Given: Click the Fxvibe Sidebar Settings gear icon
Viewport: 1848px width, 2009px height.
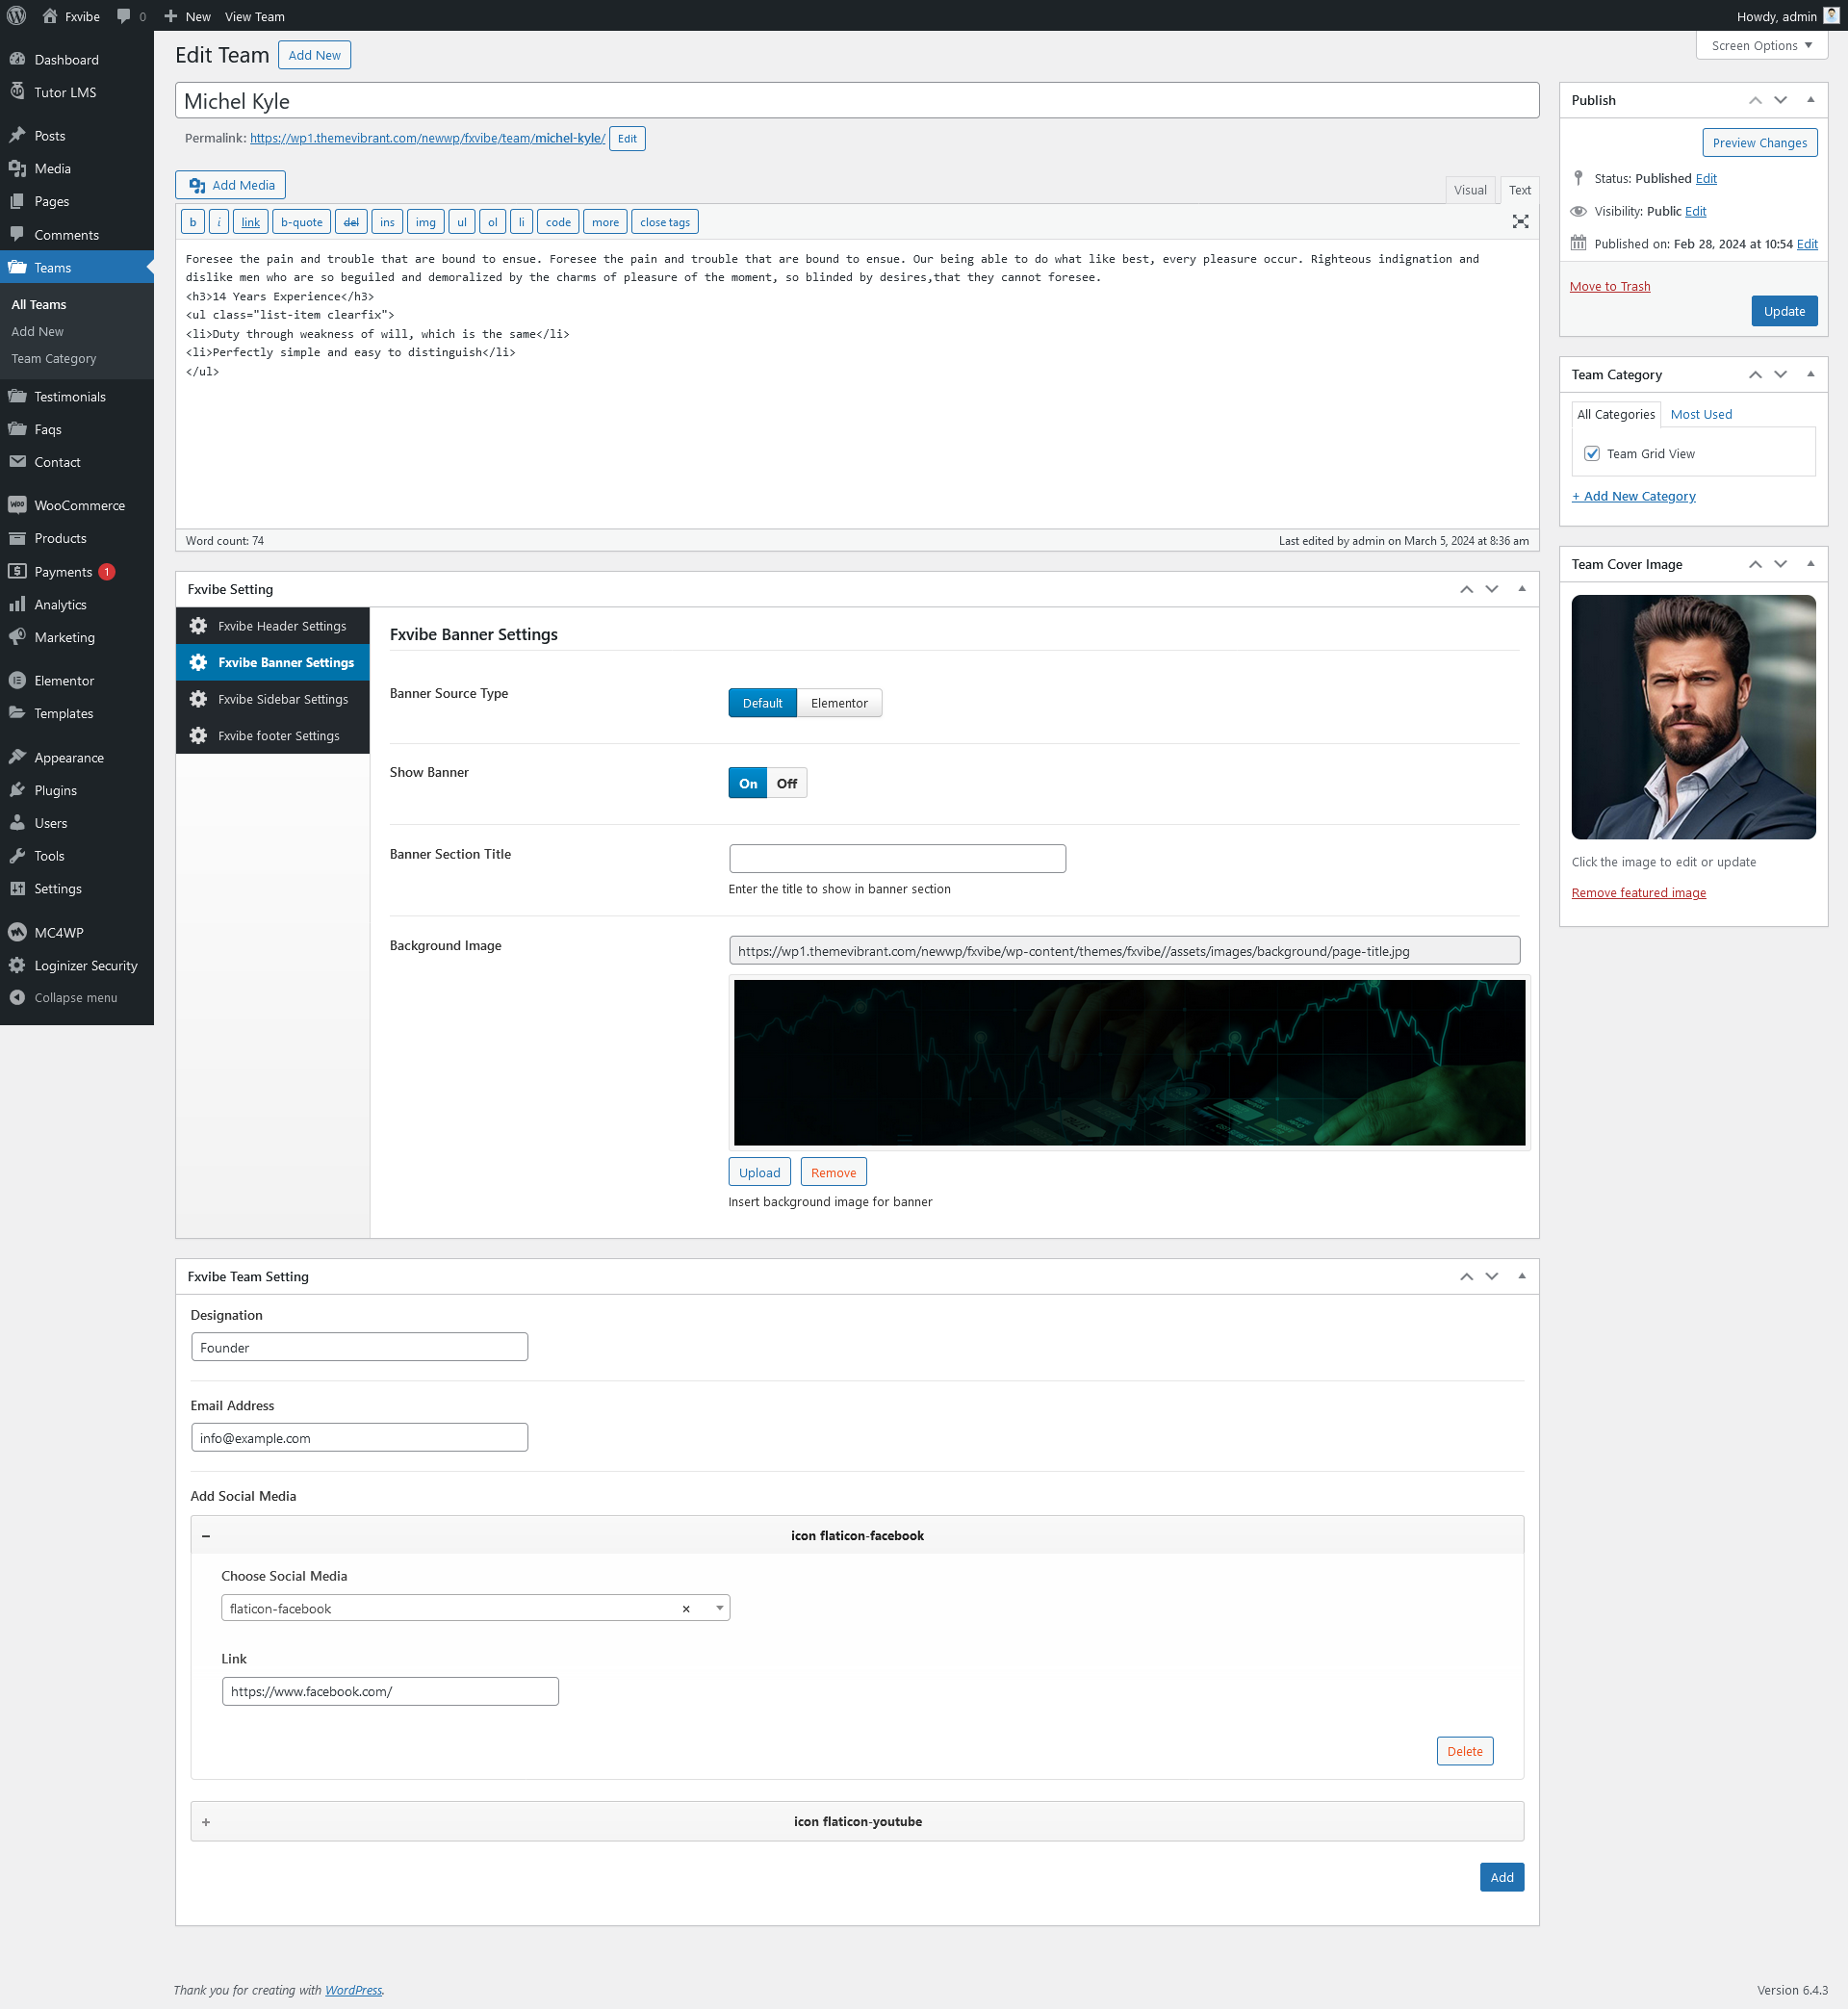Looking at the screenshot, I should point(198,699).
